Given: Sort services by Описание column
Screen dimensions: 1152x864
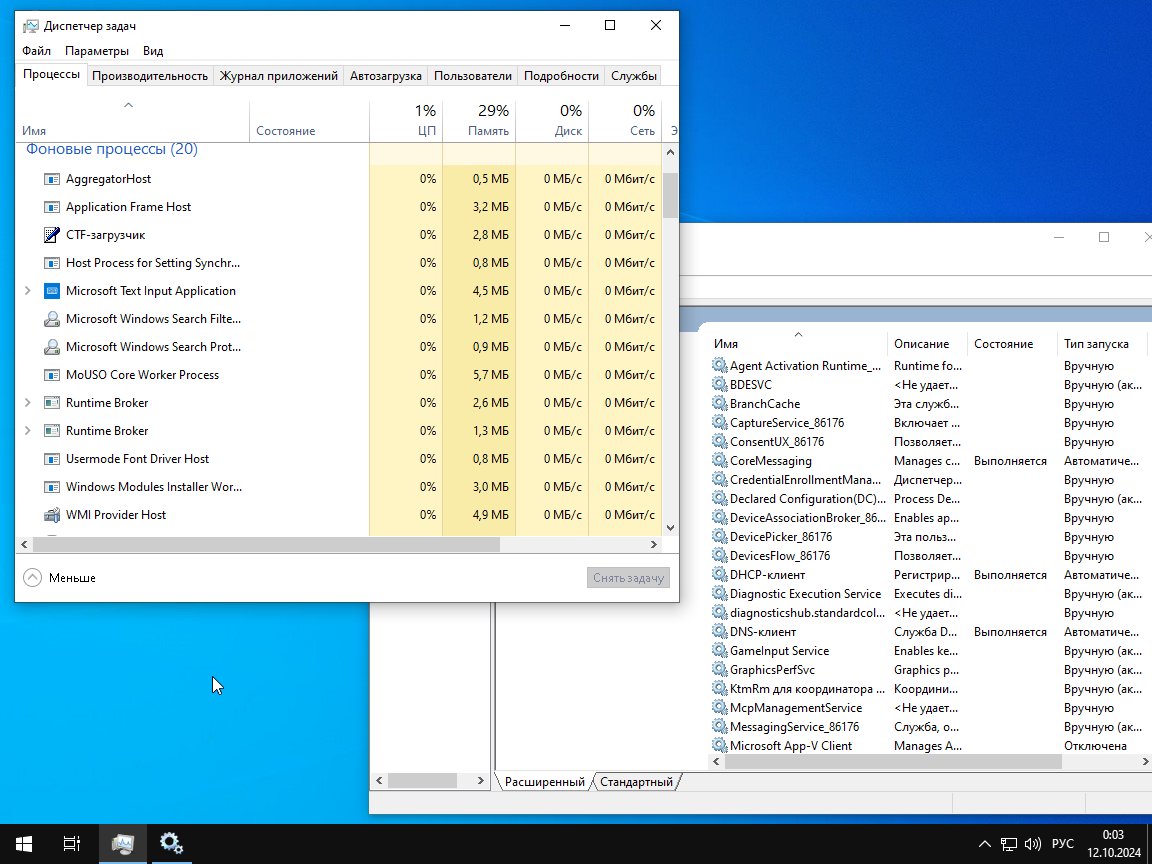Looking at the screenshot, I should tap(927, 344).
